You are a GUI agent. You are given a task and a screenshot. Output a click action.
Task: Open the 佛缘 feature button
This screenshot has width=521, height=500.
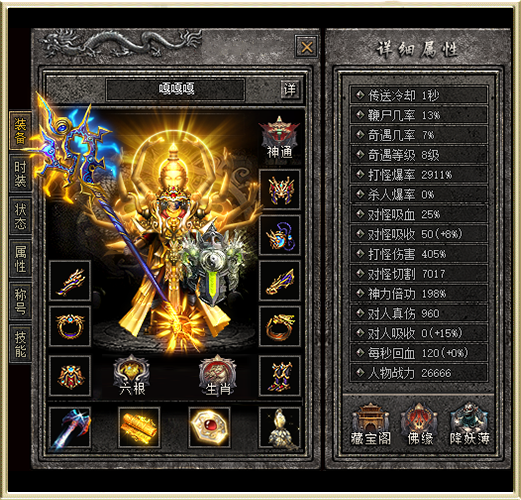[x=420, y=424]
